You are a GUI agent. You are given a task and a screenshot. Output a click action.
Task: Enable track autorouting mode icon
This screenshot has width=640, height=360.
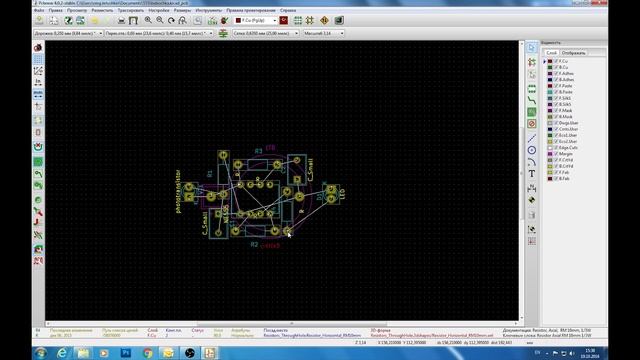click(x=310, y=20)
